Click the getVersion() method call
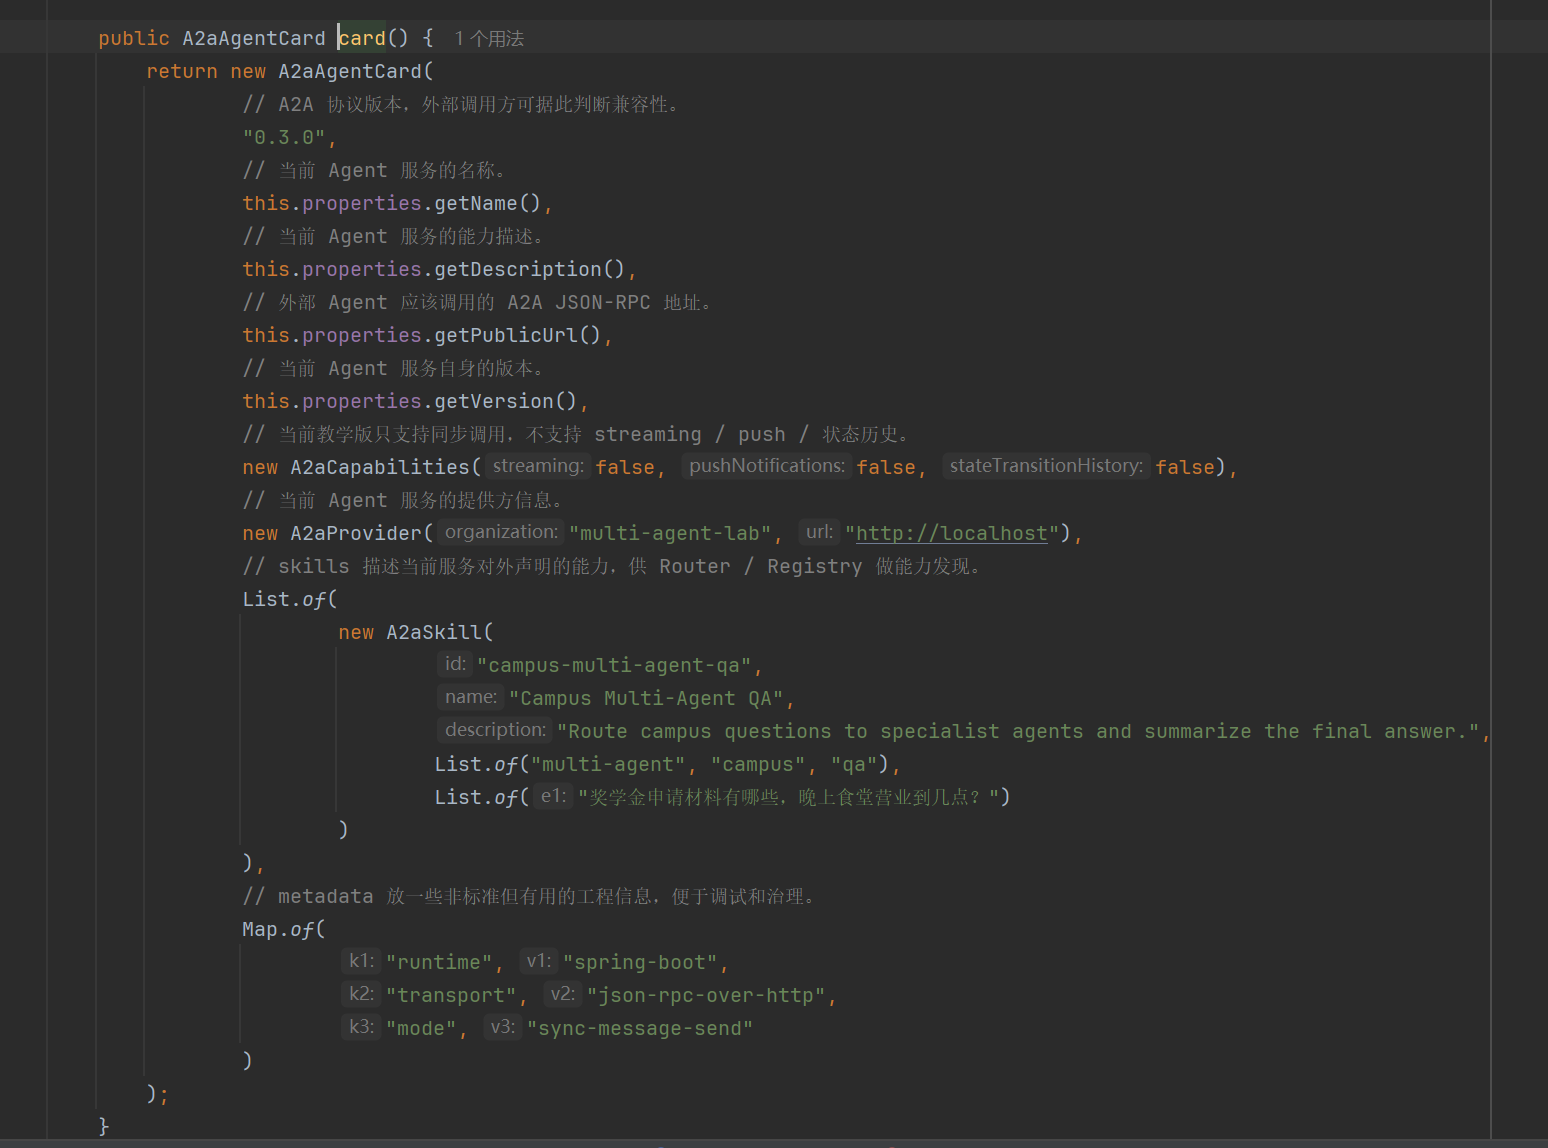This screenshot has height=1148, width=1548. [506, 401]
